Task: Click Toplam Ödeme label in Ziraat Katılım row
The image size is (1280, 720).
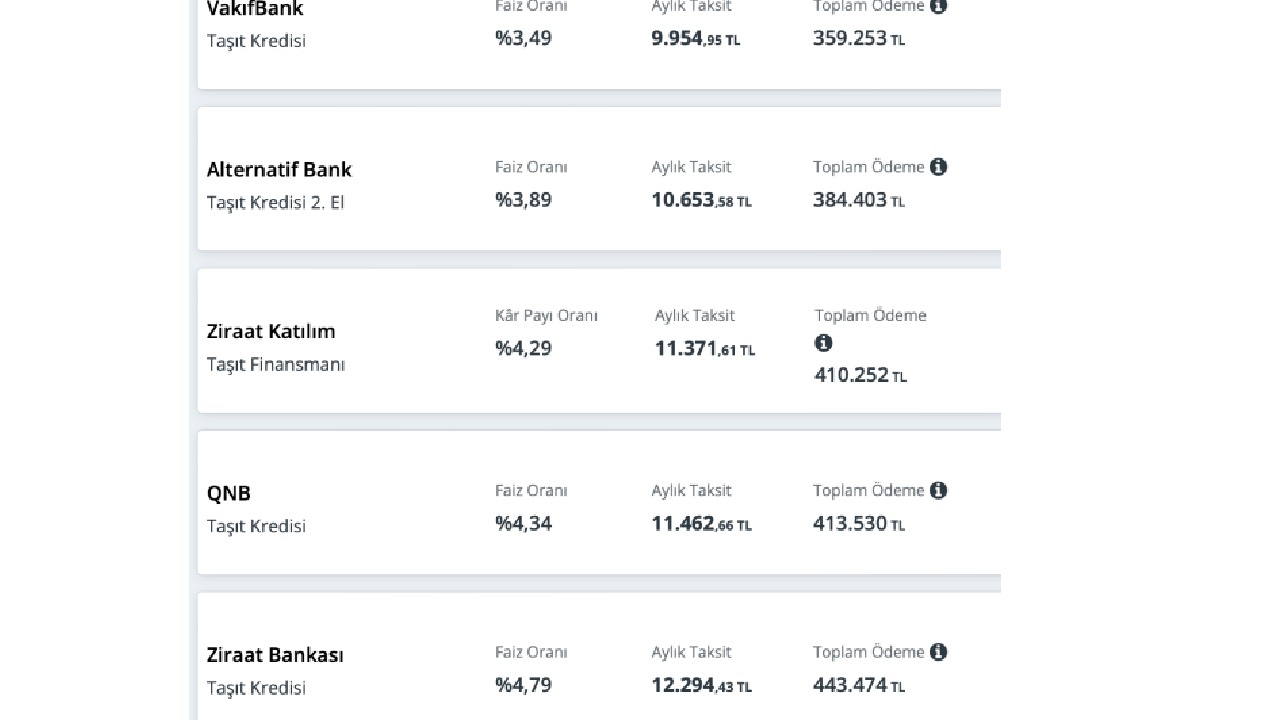Action: [871, 315]
